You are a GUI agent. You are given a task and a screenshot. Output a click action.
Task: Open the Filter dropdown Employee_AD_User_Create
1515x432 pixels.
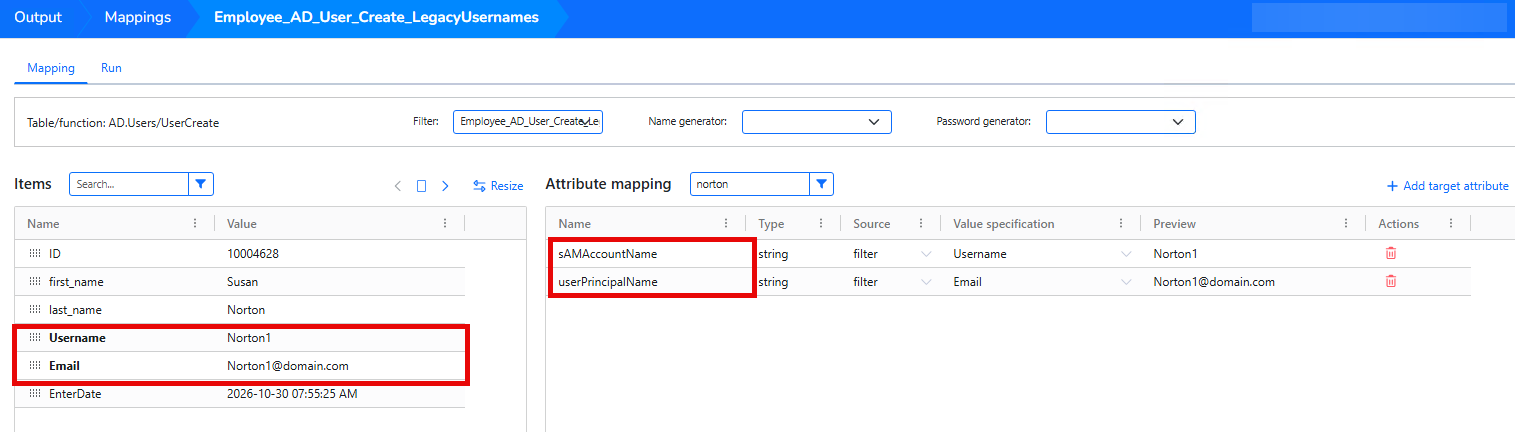pos(527,122)
